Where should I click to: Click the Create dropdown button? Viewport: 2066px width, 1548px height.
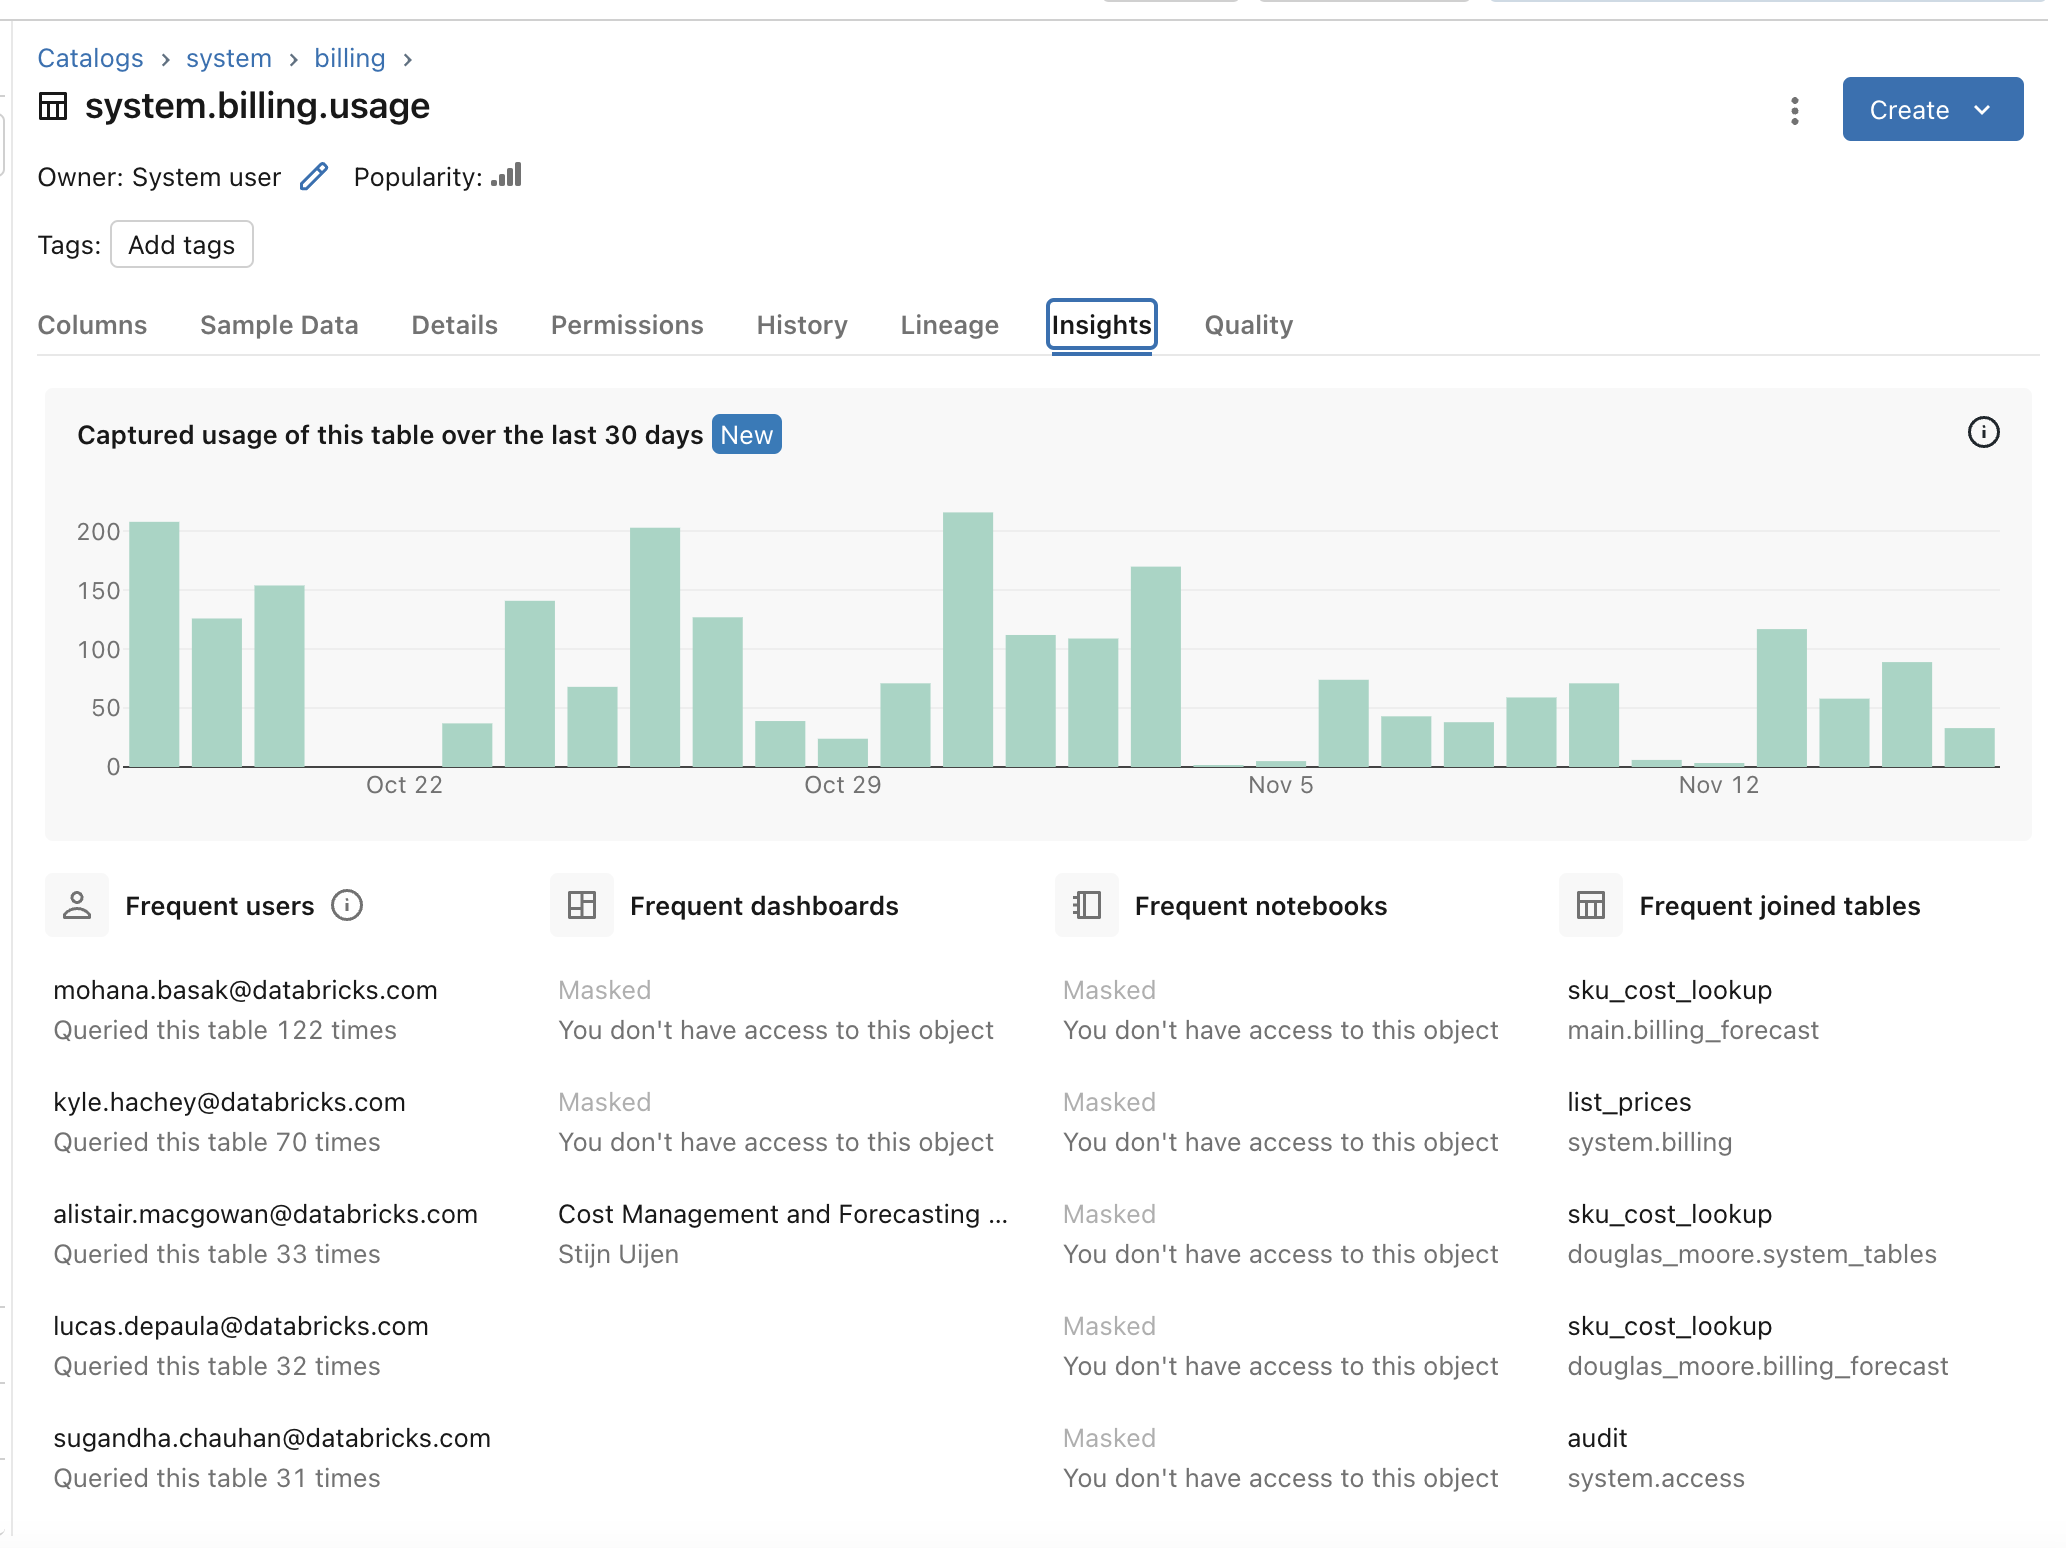click(x=1933, y=109)
